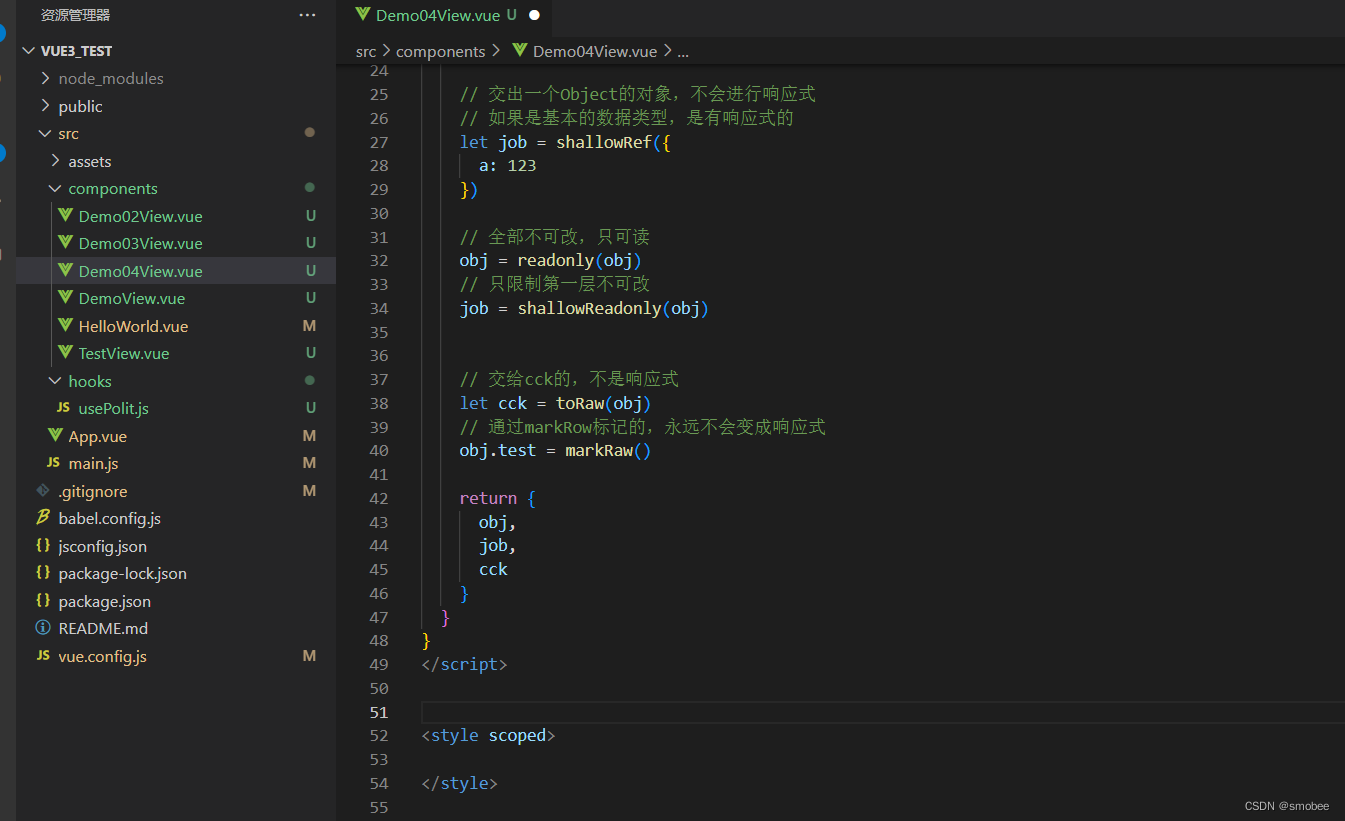Click the Vue icon in the editor tab
This screenshot has width=1345, height=821.
pyautogui.click(x=363, y=15)
